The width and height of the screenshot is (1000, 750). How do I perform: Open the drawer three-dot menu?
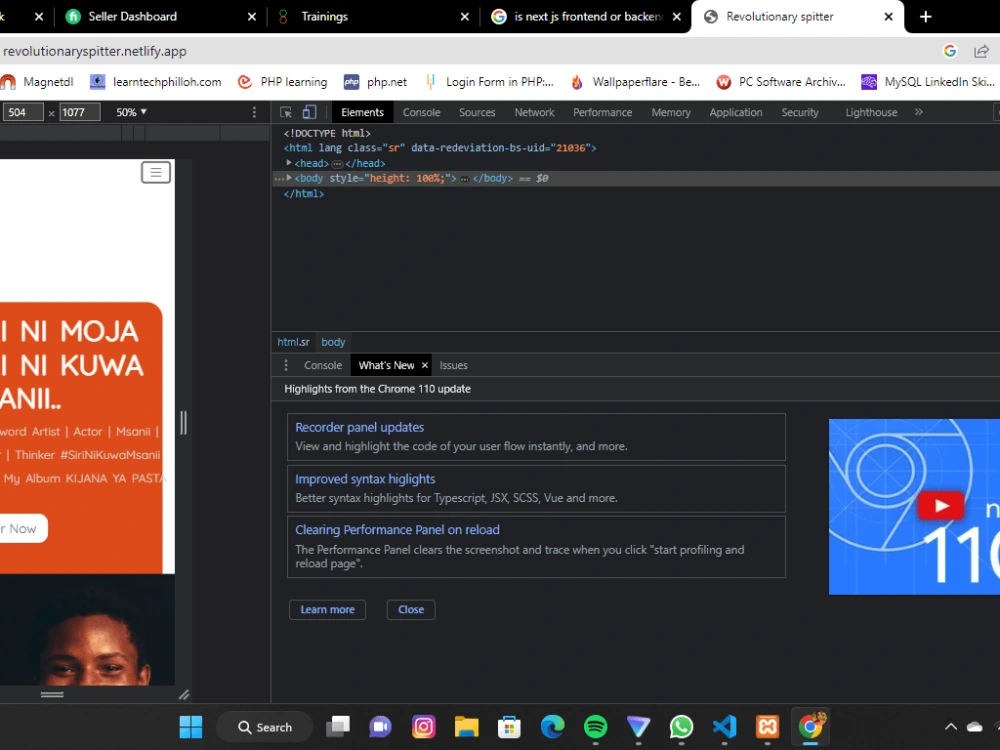coord(286,365)
